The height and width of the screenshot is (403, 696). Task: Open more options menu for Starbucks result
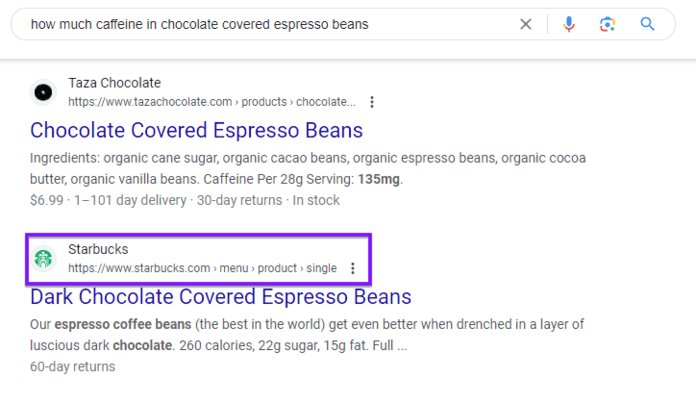point(353,268)
